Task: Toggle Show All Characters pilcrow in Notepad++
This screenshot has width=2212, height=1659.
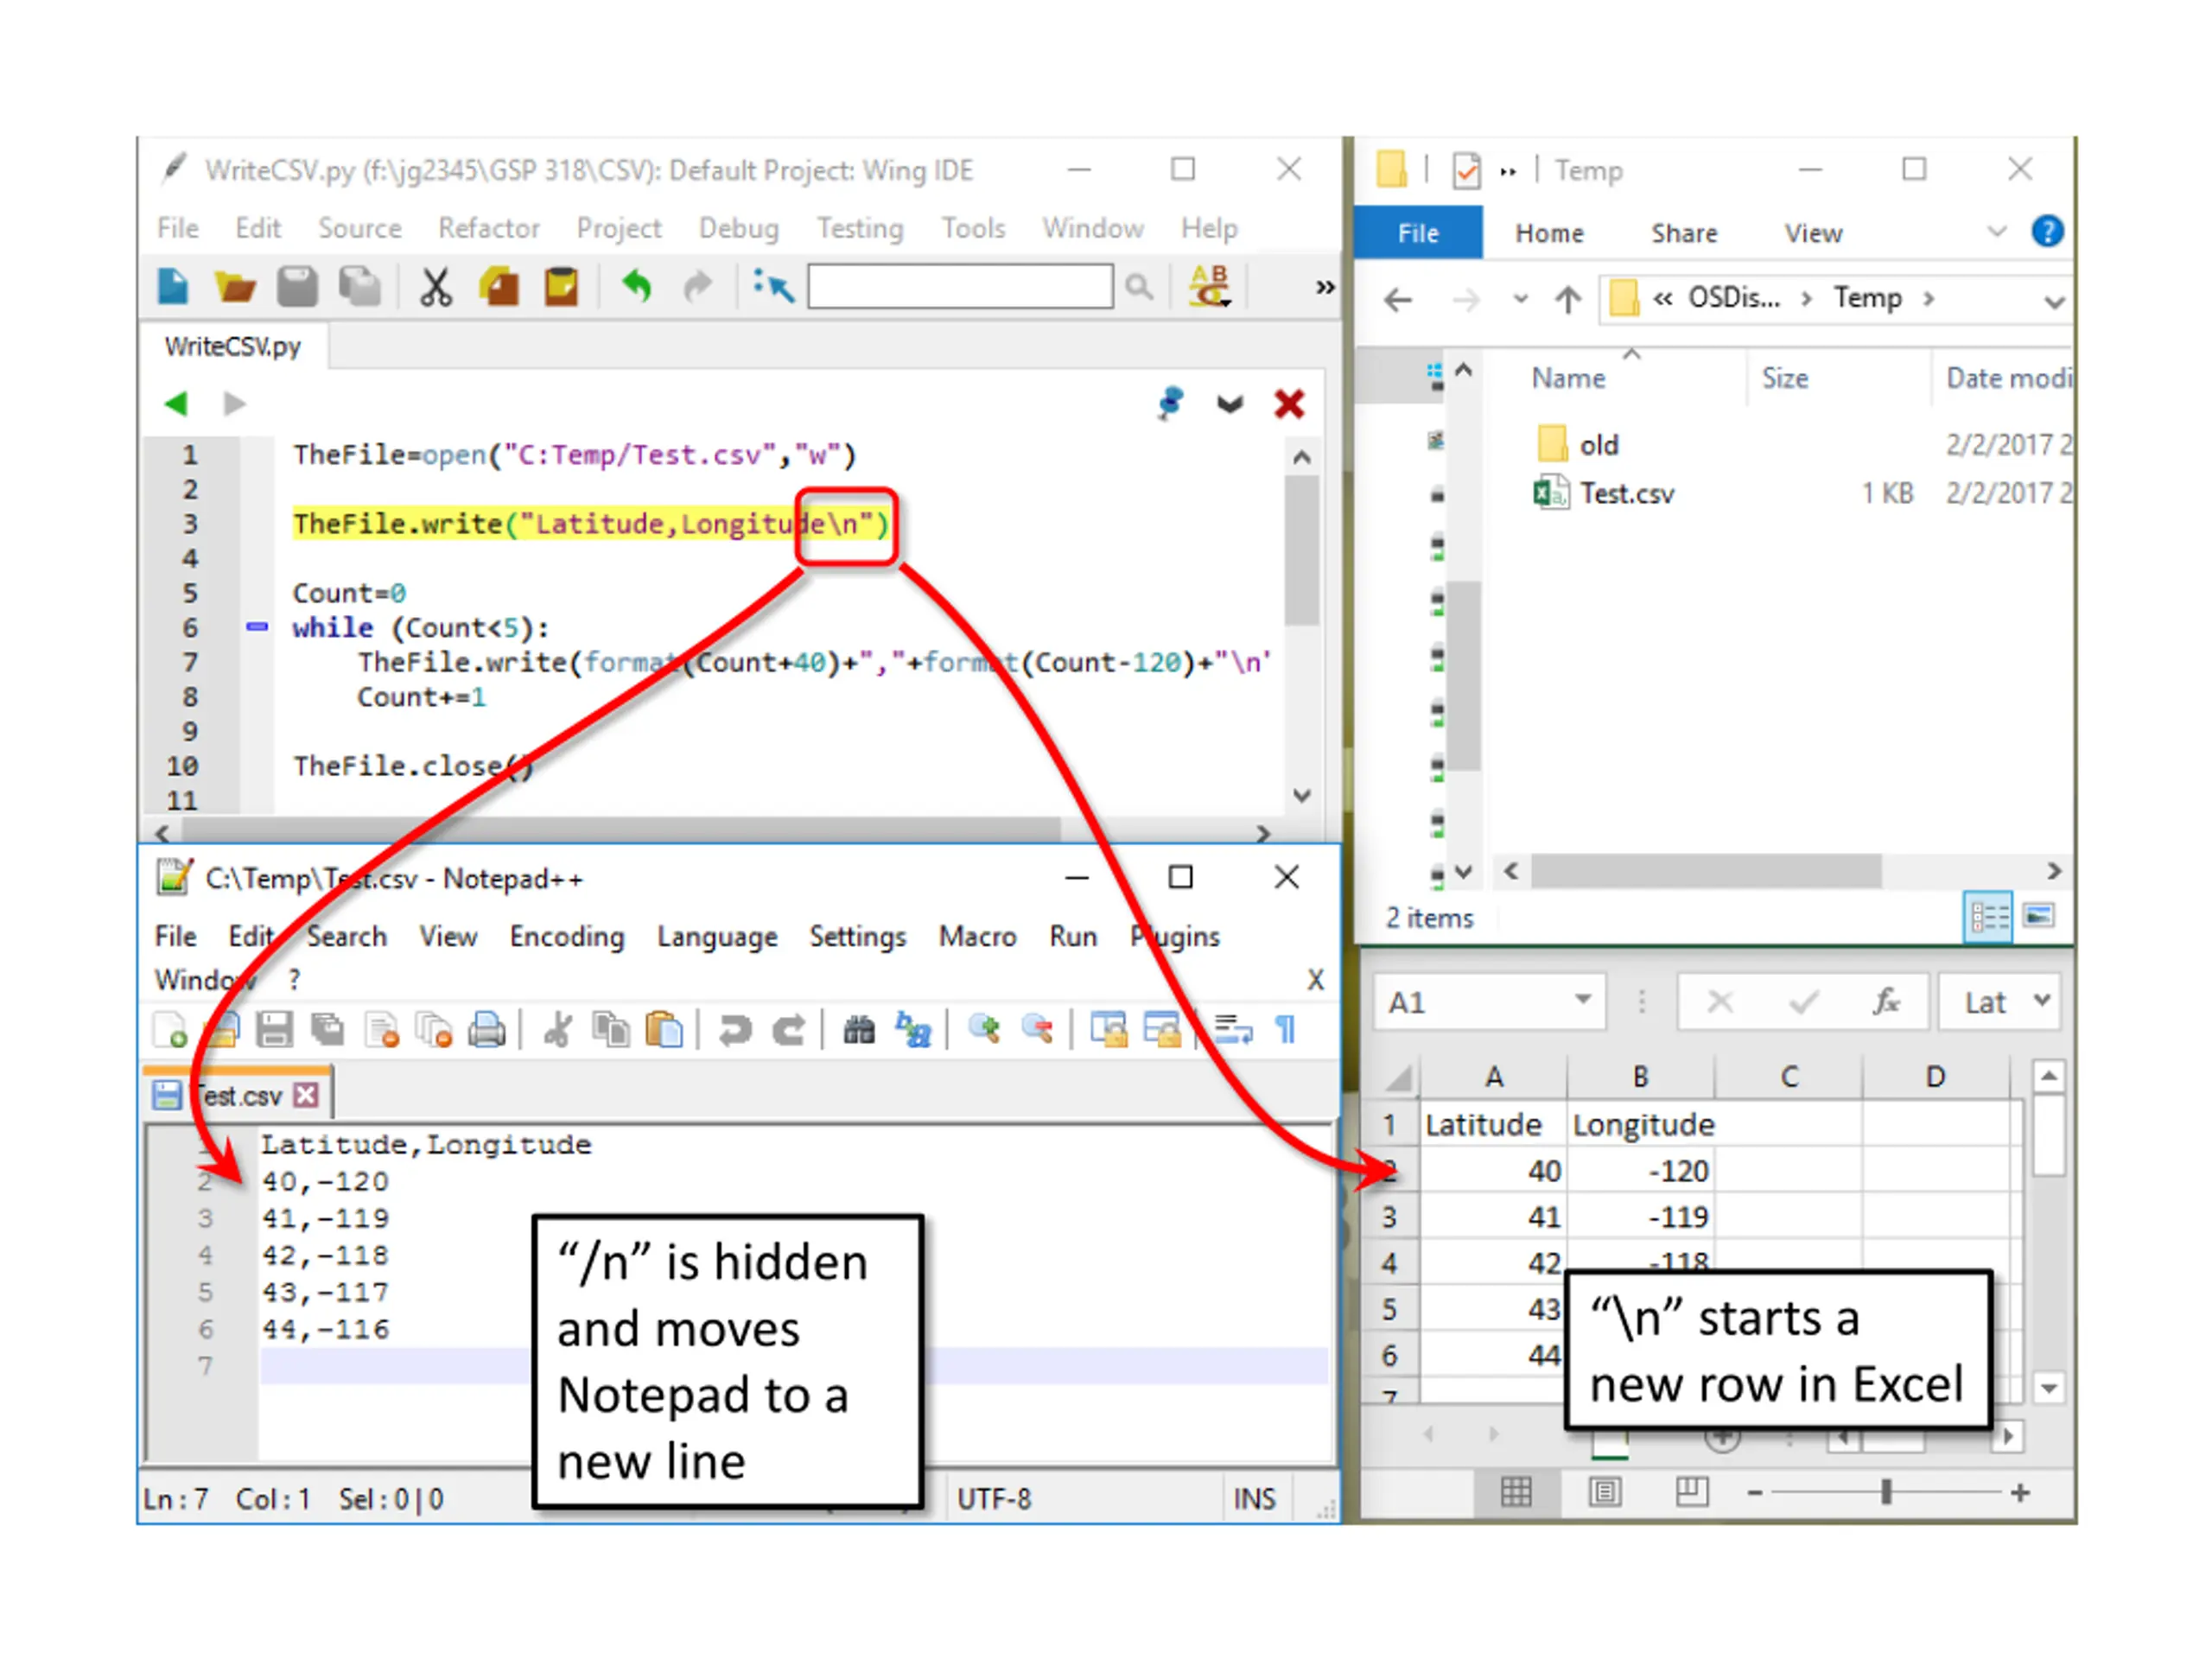Action: (1286, 1029)
